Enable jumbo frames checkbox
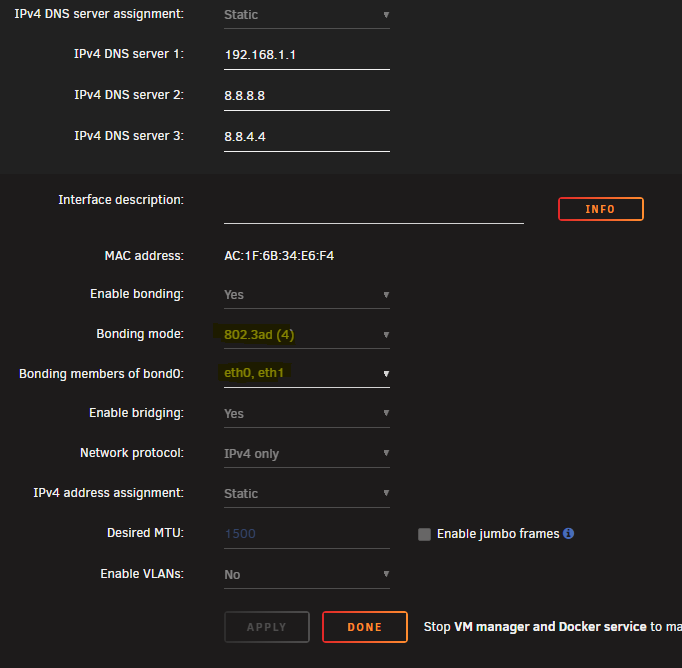Viewport: 682px width, 668px height. (424, 534)
